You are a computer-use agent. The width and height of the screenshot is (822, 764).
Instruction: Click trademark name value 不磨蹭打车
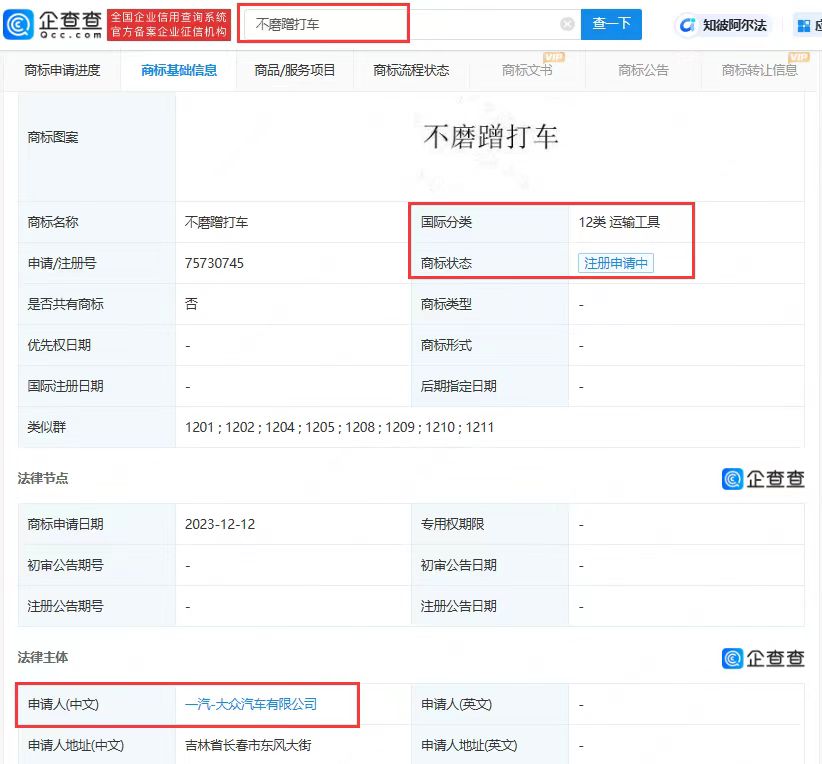point(216,222)
